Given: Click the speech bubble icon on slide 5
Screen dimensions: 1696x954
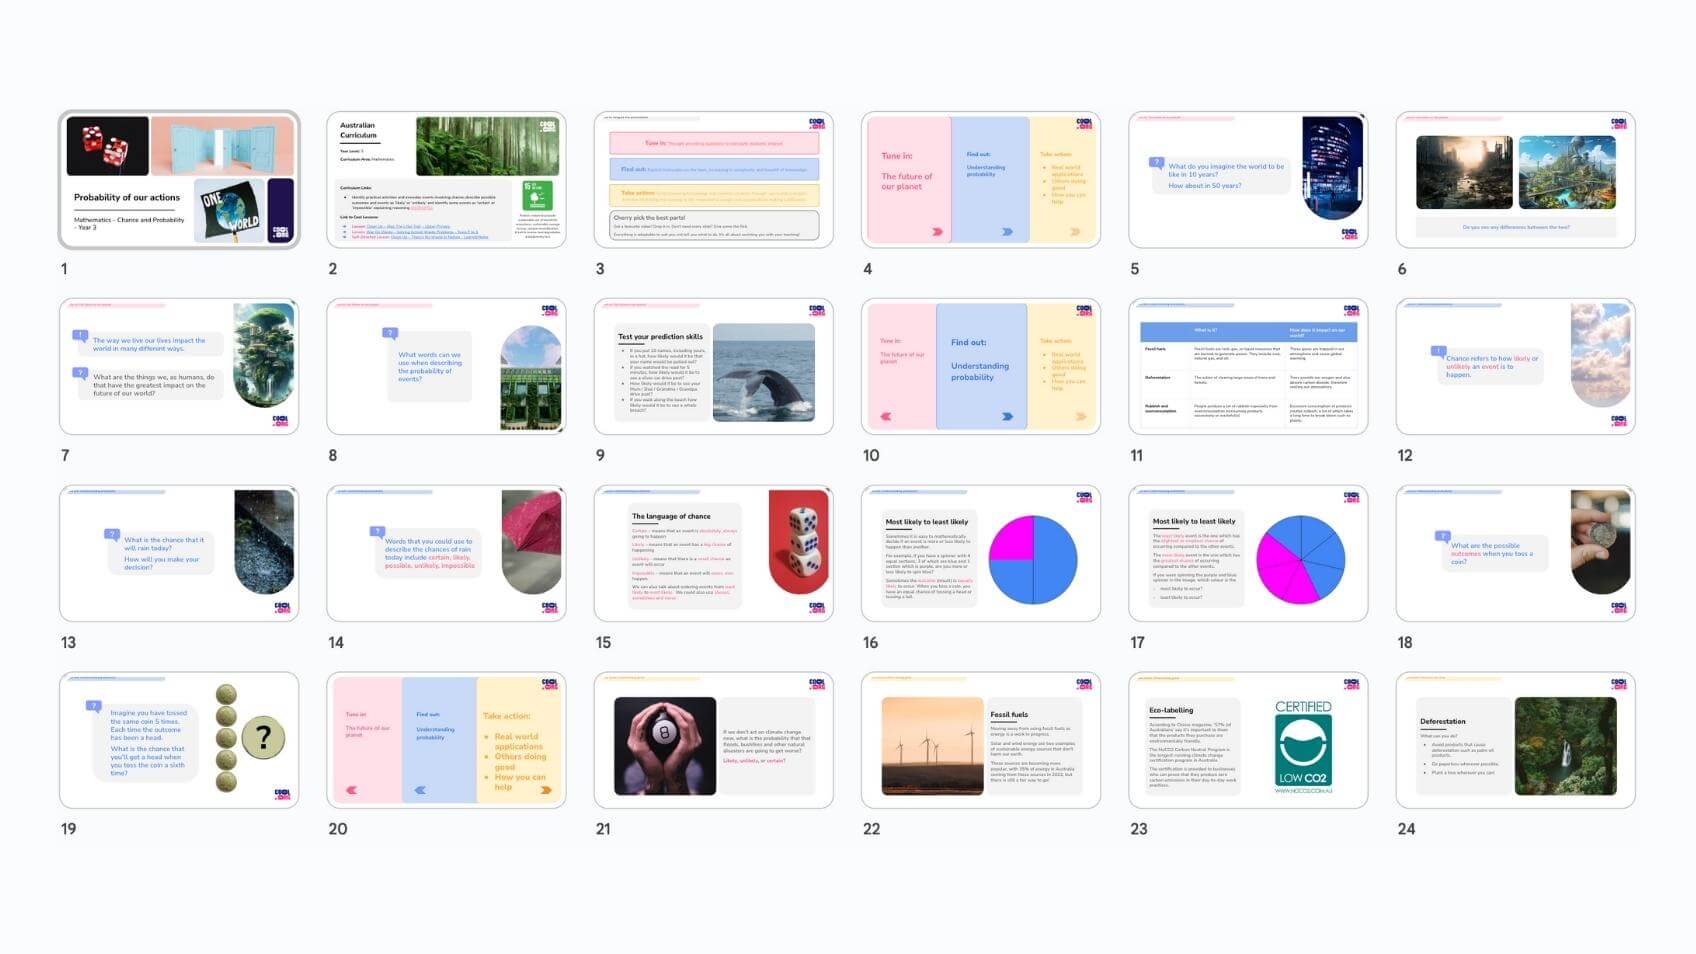Looking at the screenshot, I should pos(1157,162).
